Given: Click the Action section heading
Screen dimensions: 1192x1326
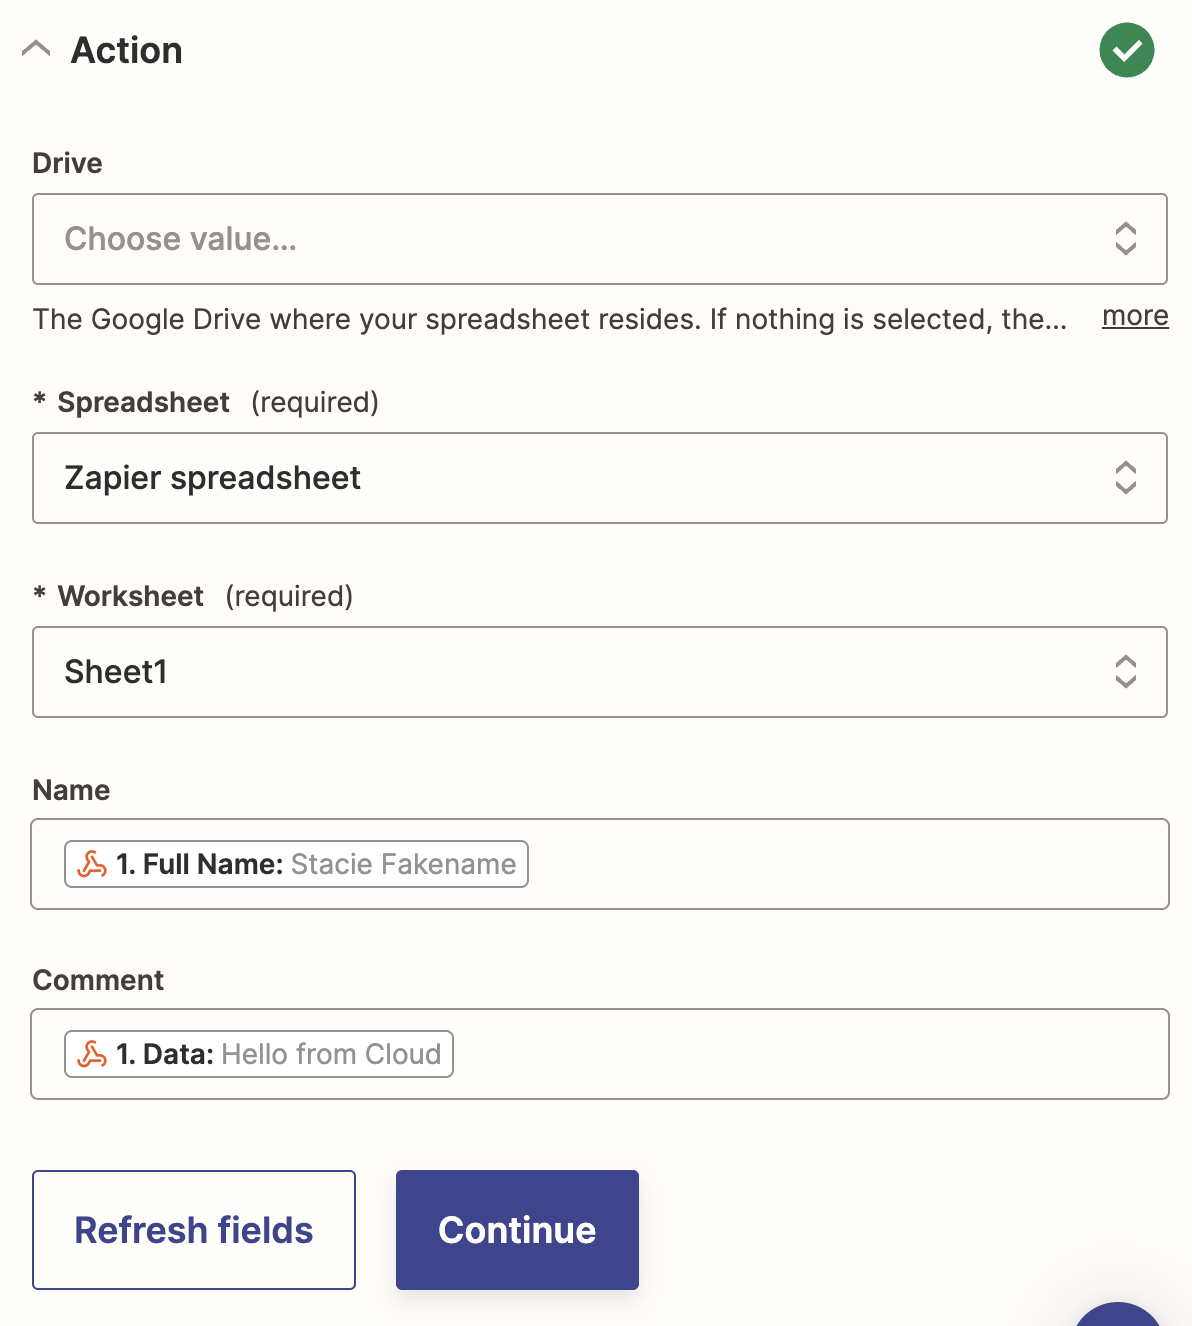Looking at the screenshot, I should [127, 50].
